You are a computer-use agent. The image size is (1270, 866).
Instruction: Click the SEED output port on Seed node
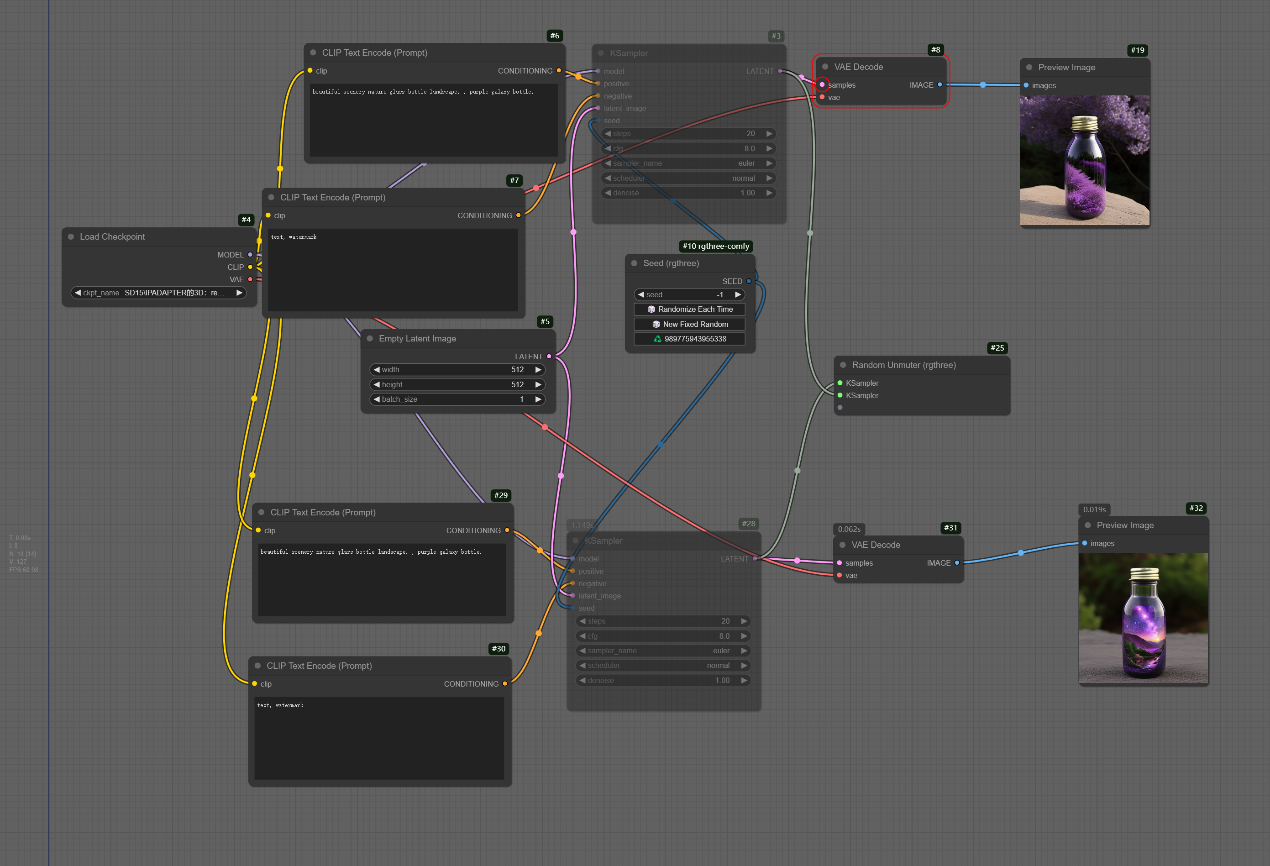(x=748, y=281)
